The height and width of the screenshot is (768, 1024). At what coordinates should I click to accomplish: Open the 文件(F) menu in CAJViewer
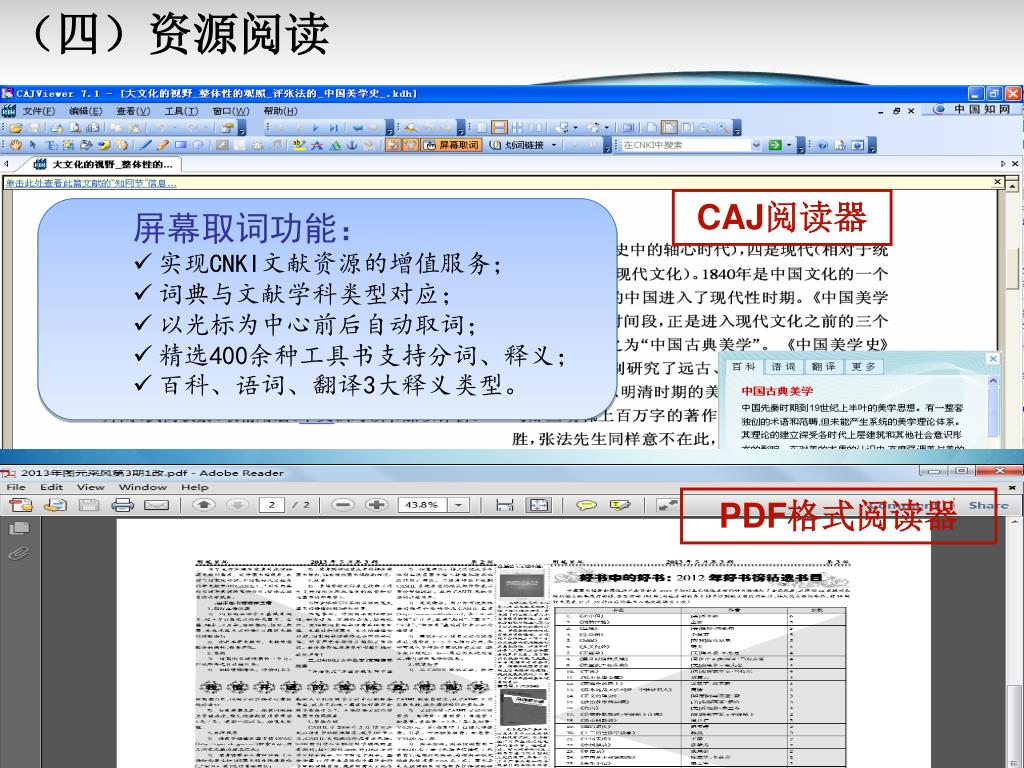click(39, 111)
